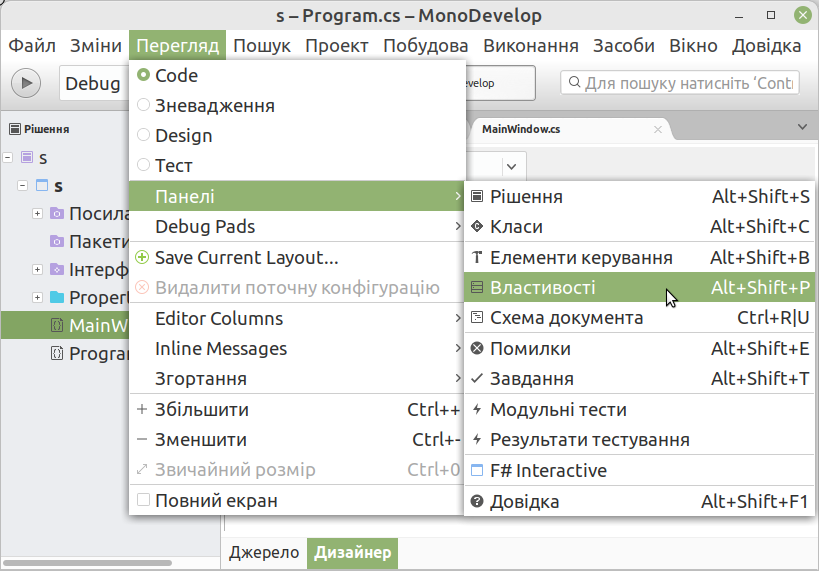This screenshot has height=571, width=819.
Task: Click the F# Interactive window icon
Action: click(x=477, y=470)
